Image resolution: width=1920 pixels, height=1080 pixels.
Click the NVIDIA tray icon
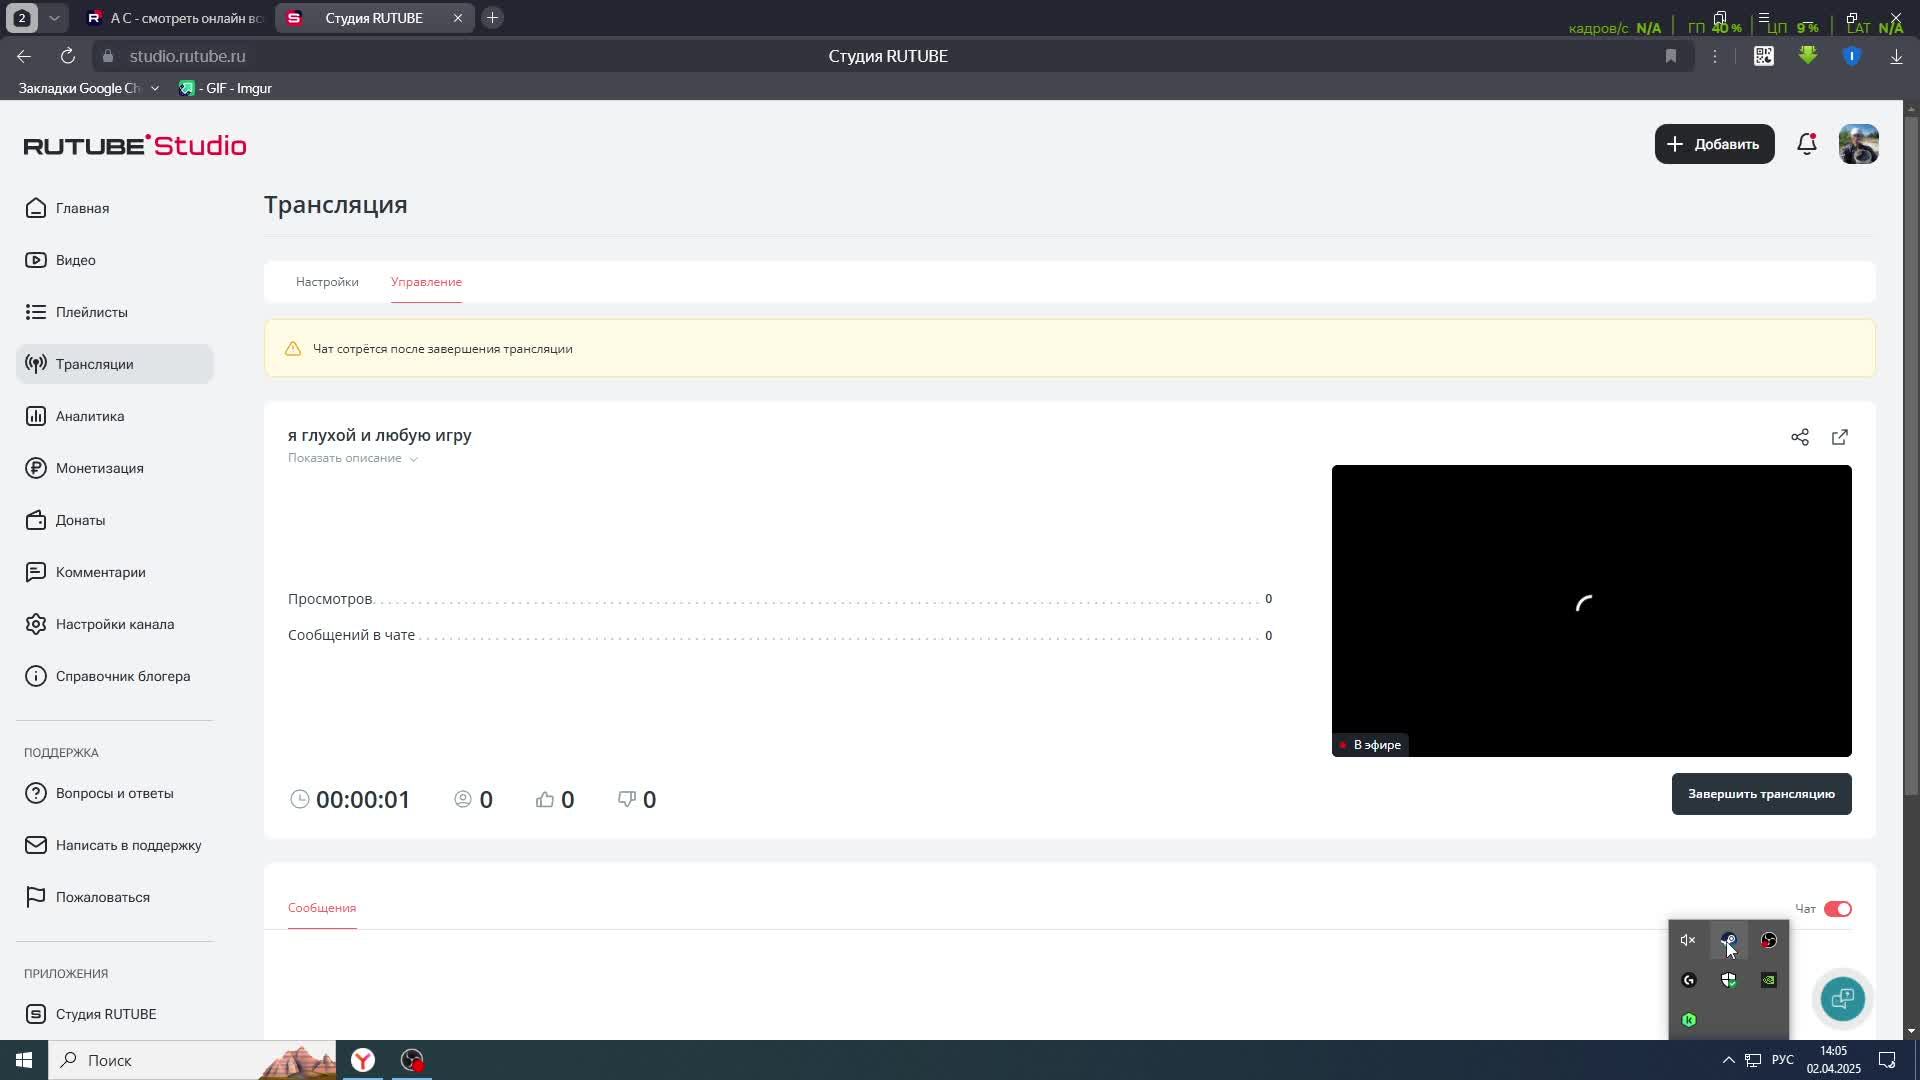pyautogui.click(x=1769, y=980)
